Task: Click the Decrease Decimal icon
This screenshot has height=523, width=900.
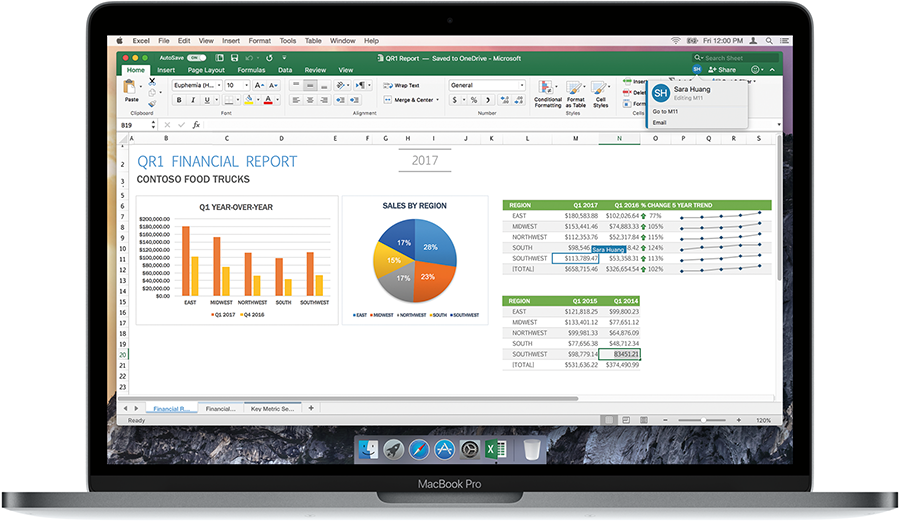Action: 519,100
